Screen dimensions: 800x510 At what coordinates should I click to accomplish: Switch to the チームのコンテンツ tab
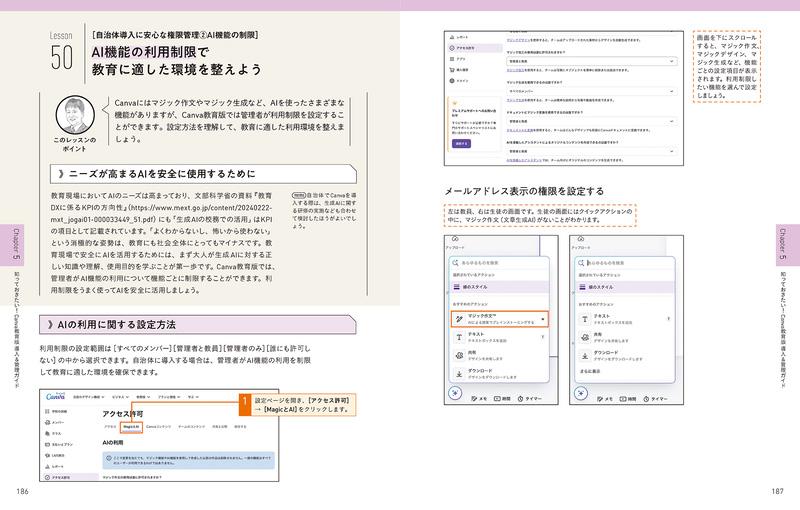pyautogui.click(x=191, y=427)
